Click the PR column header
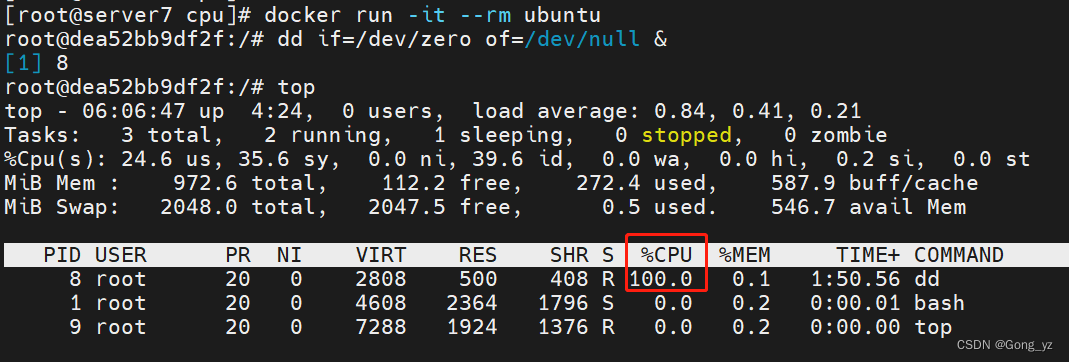1069x362 pixels. pos(238,255)
